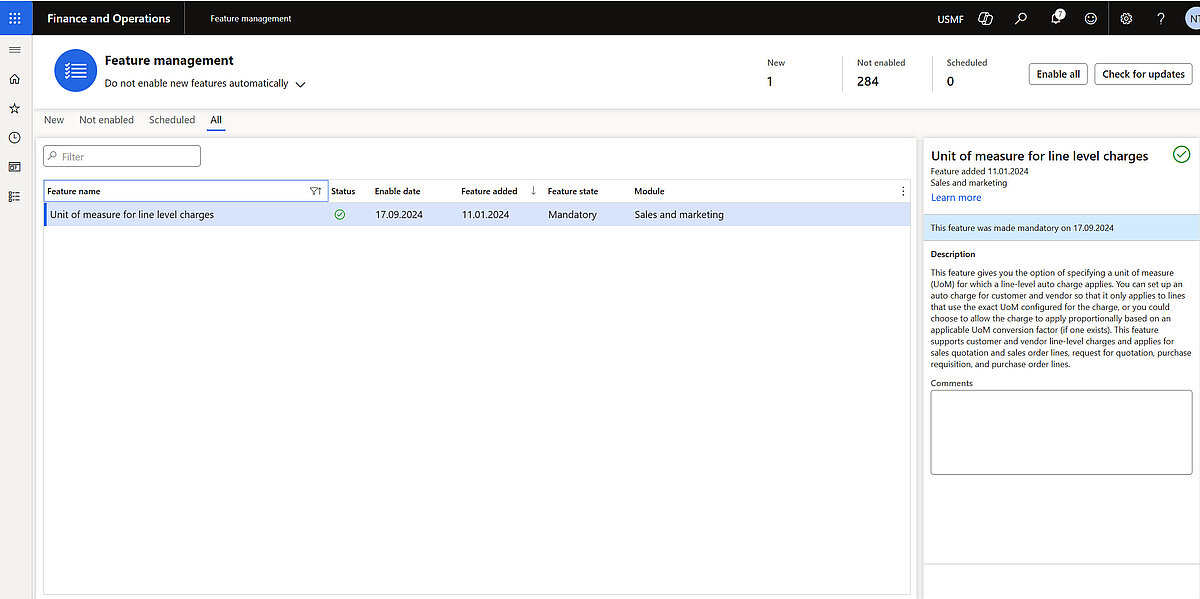Expand the navigation pane hamburger icon
Screen dimensions: 1200x599
[14, 50]
